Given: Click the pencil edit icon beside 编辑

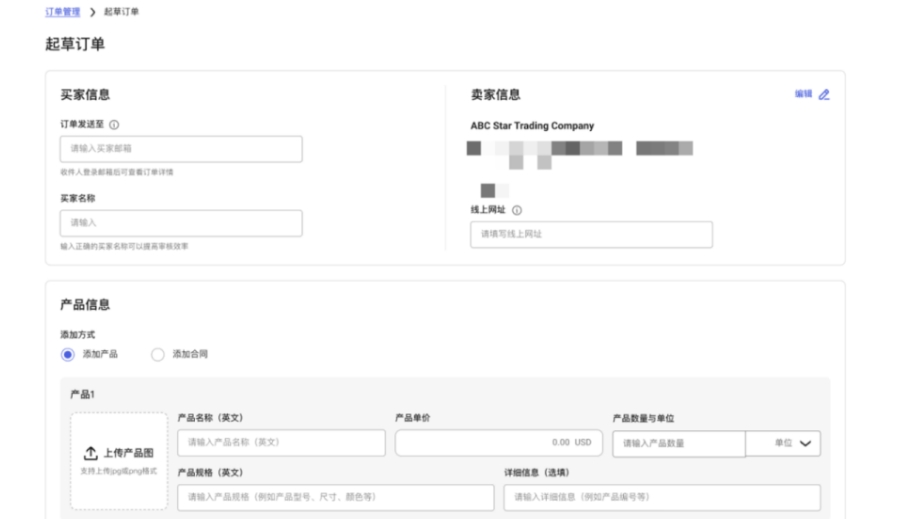Looking at the screenshot, I should pos(824,95).
